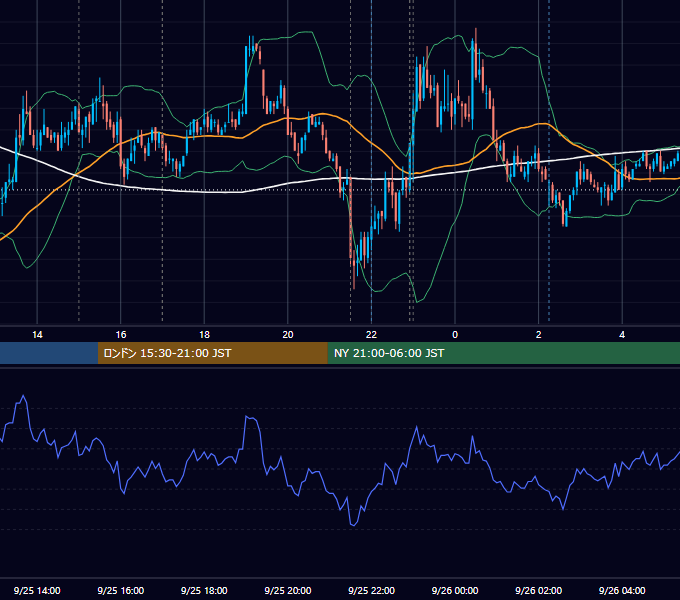
Task: Click the 9/26 02:00 time label
Action: point(538,590)
